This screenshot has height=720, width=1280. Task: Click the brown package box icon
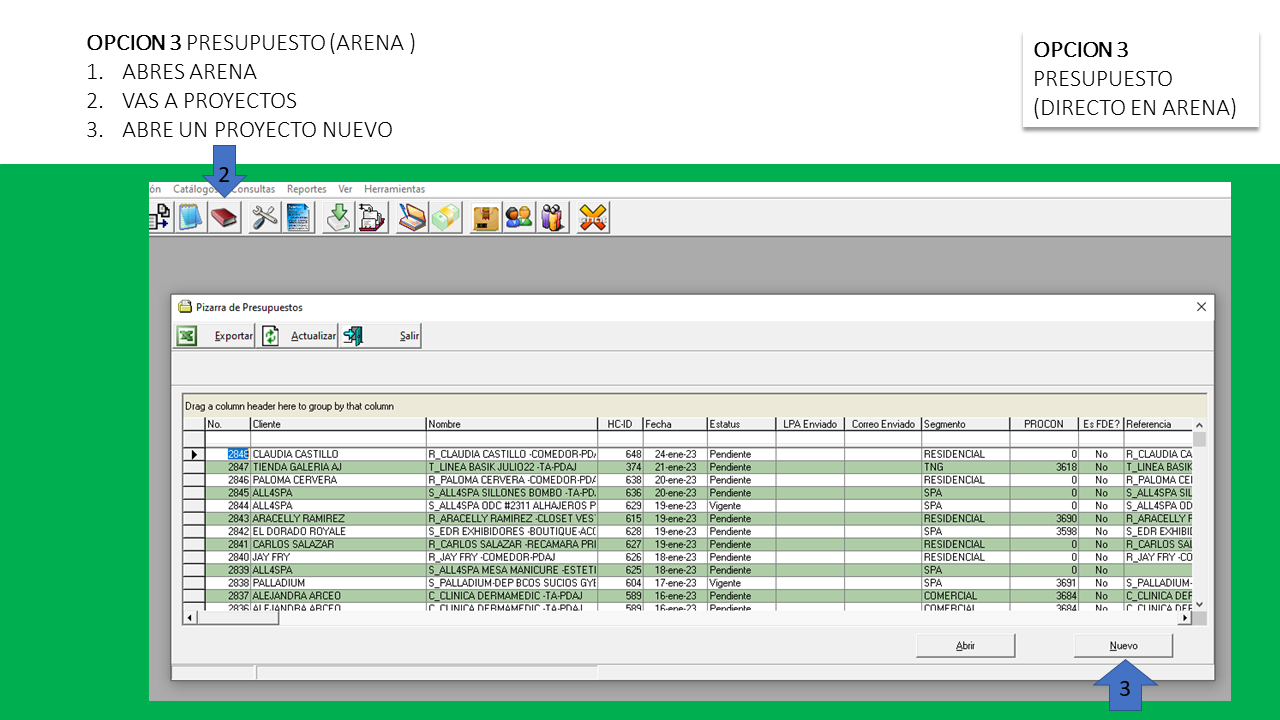click(486, 217)
